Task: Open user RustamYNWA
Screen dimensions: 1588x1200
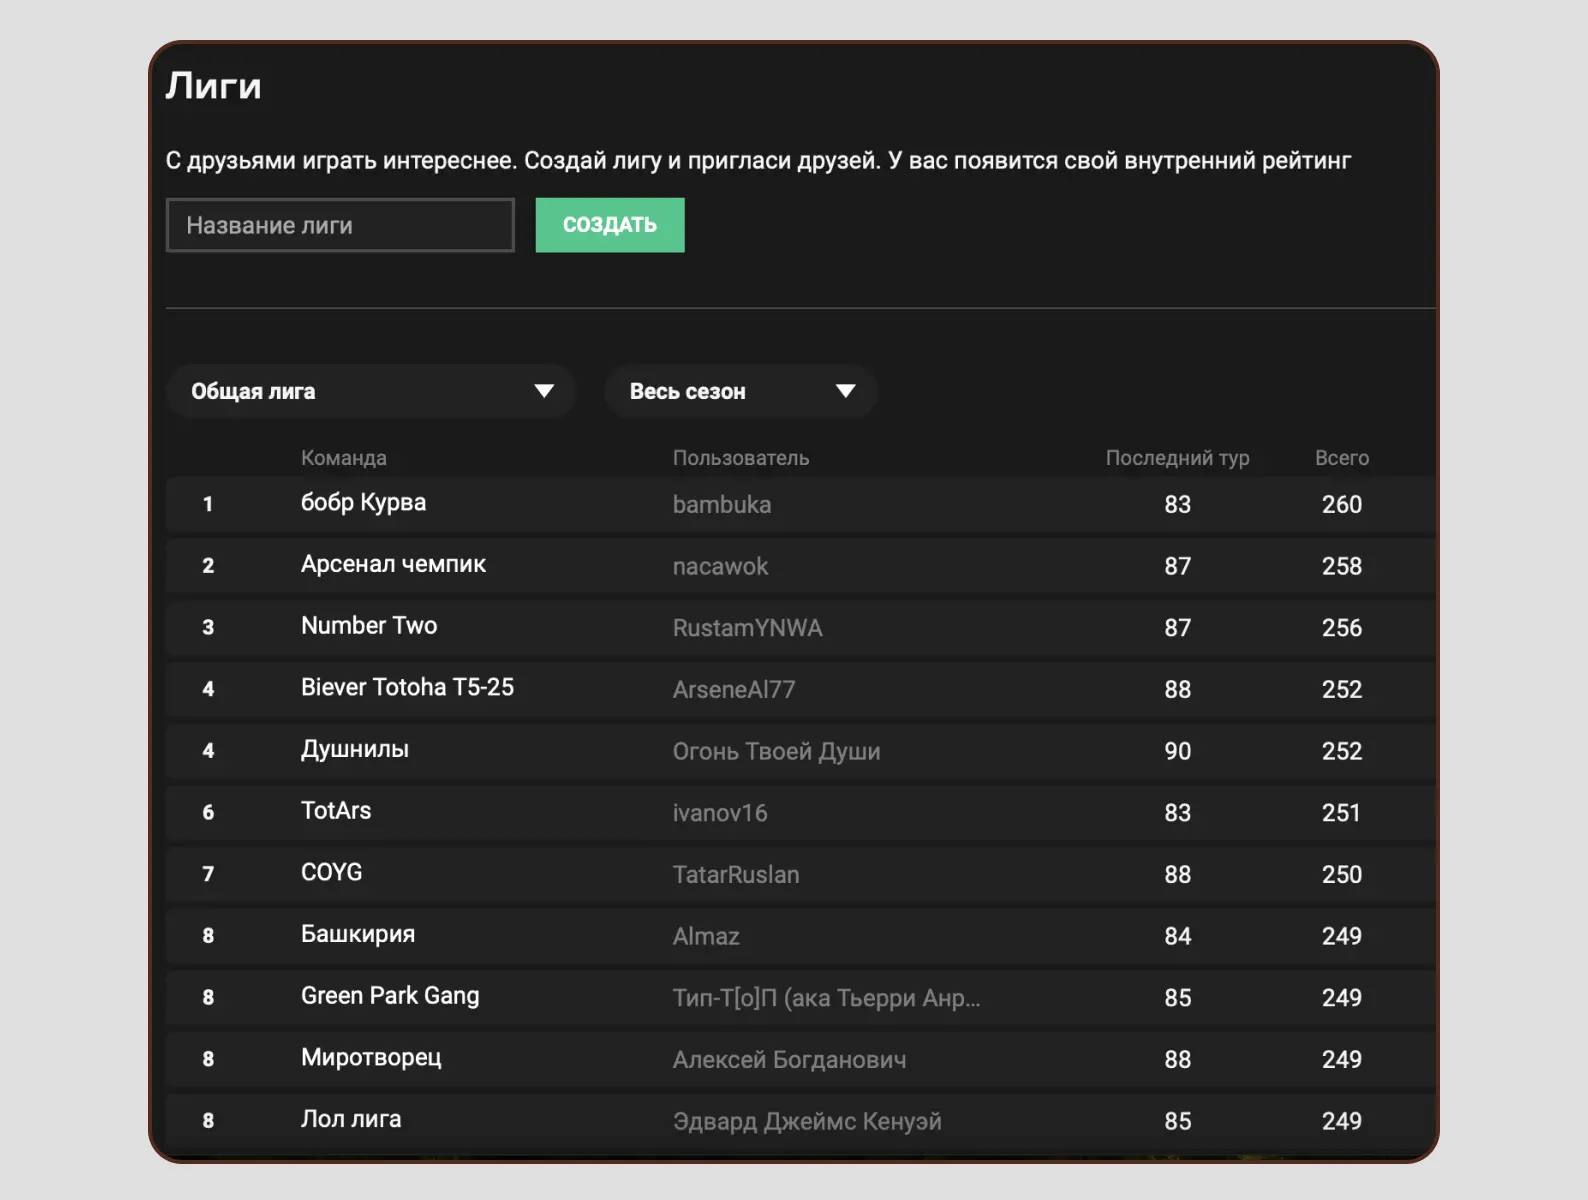Action: [x=747, y=628]
